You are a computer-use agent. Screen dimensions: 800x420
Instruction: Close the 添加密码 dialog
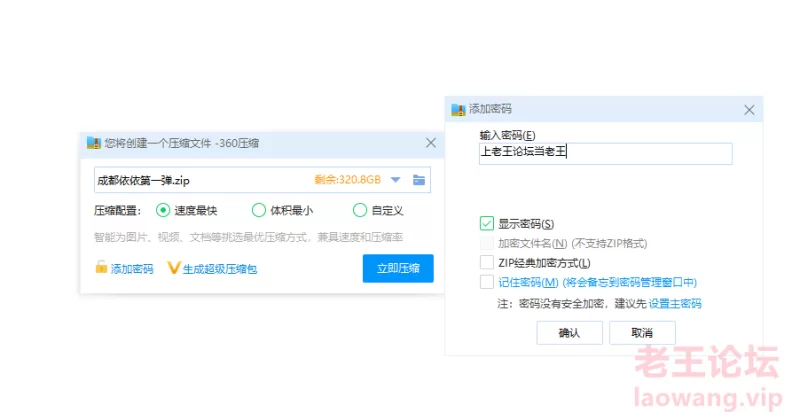[749, 110]
